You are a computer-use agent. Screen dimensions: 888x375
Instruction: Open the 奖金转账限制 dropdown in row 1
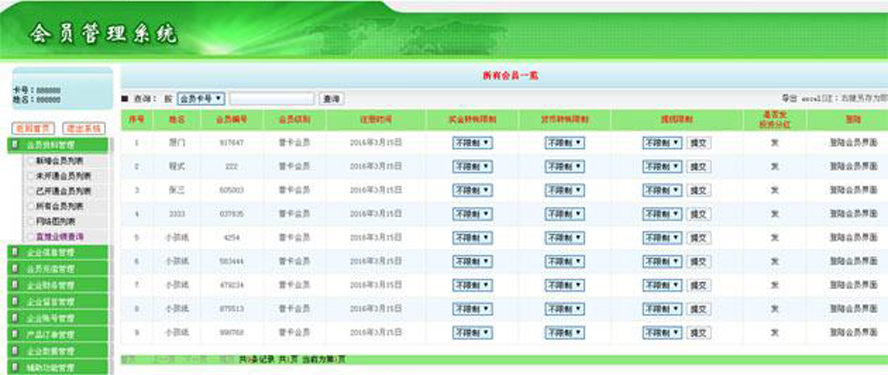472,143
